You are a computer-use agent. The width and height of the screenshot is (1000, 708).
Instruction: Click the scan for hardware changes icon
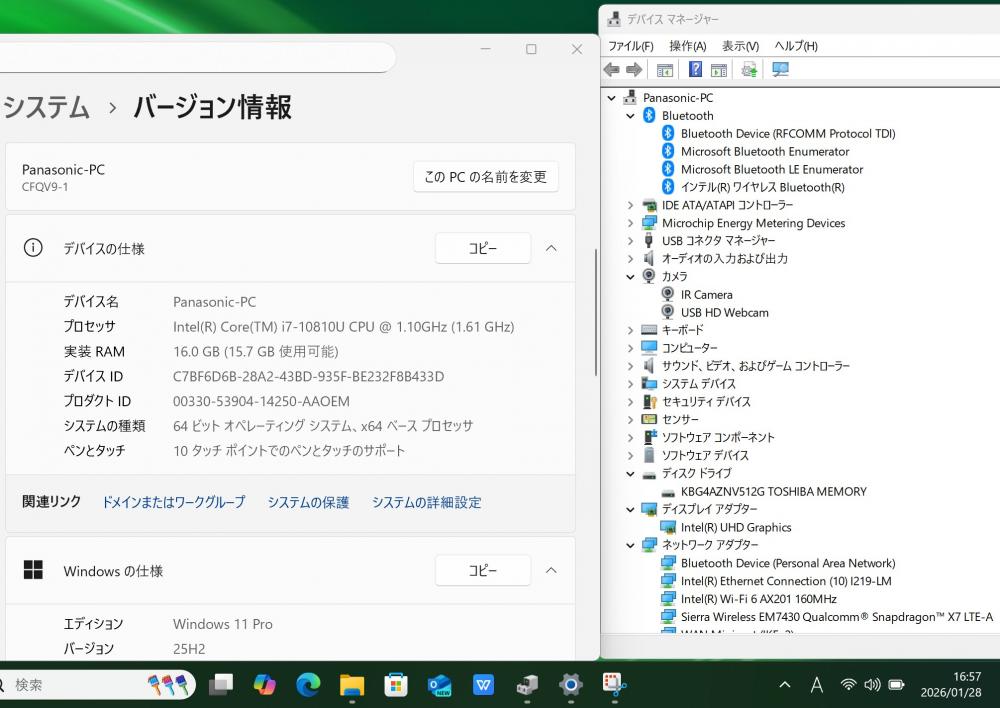[x=781, y=69]
